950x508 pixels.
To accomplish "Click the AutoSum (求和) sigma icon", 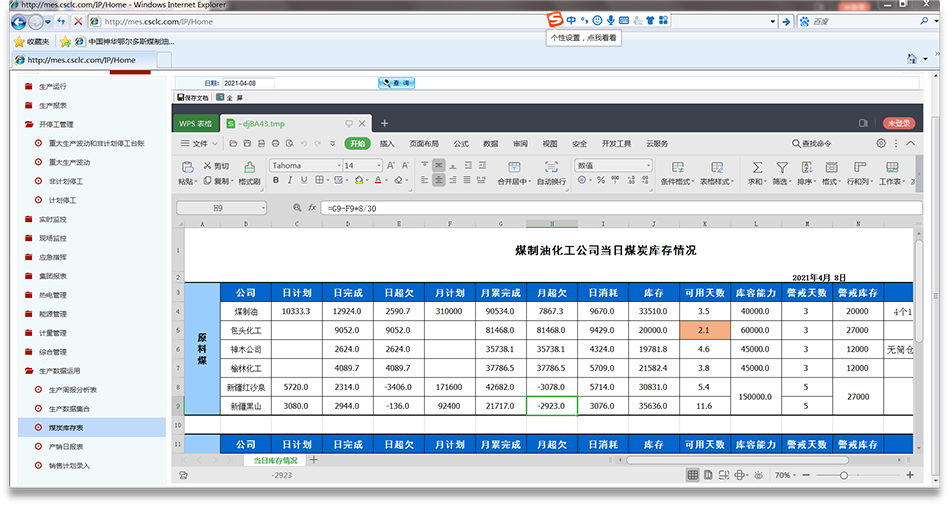I will pyautogui.click(x=757, y=167).
